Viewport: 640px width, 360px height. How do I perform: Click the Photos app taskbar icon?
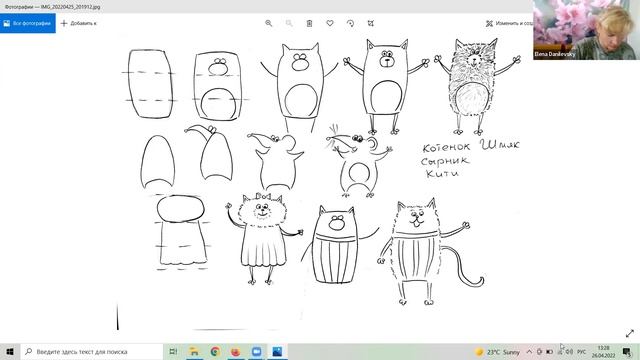(277, 351)
